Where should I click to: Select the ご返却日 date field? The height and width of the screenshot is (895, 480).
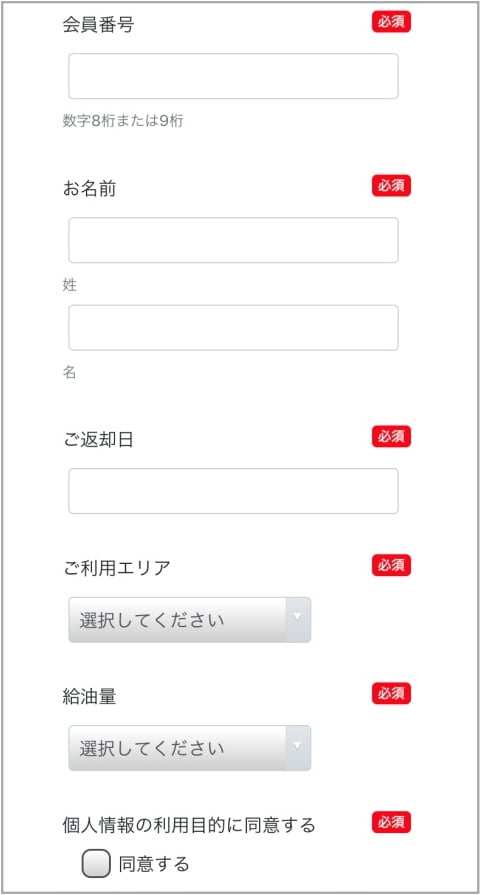pyautogui.click(x=233, y=491)
